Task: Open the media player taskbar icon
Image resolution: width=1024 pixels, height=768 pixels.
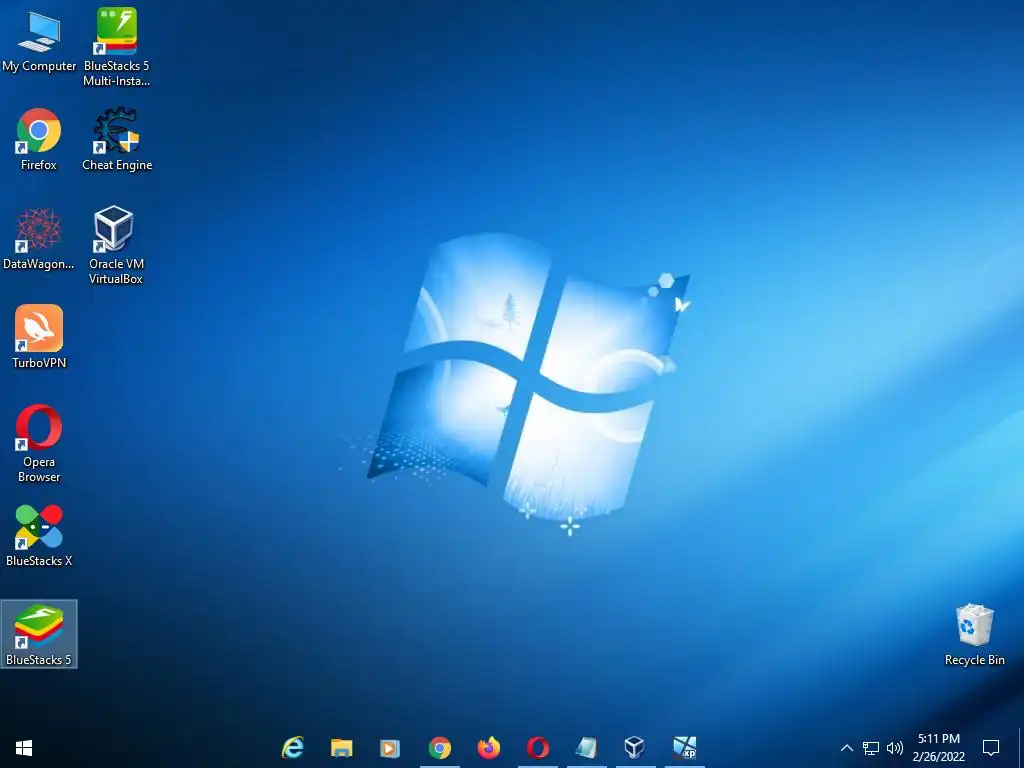Action: coord(390,748)
